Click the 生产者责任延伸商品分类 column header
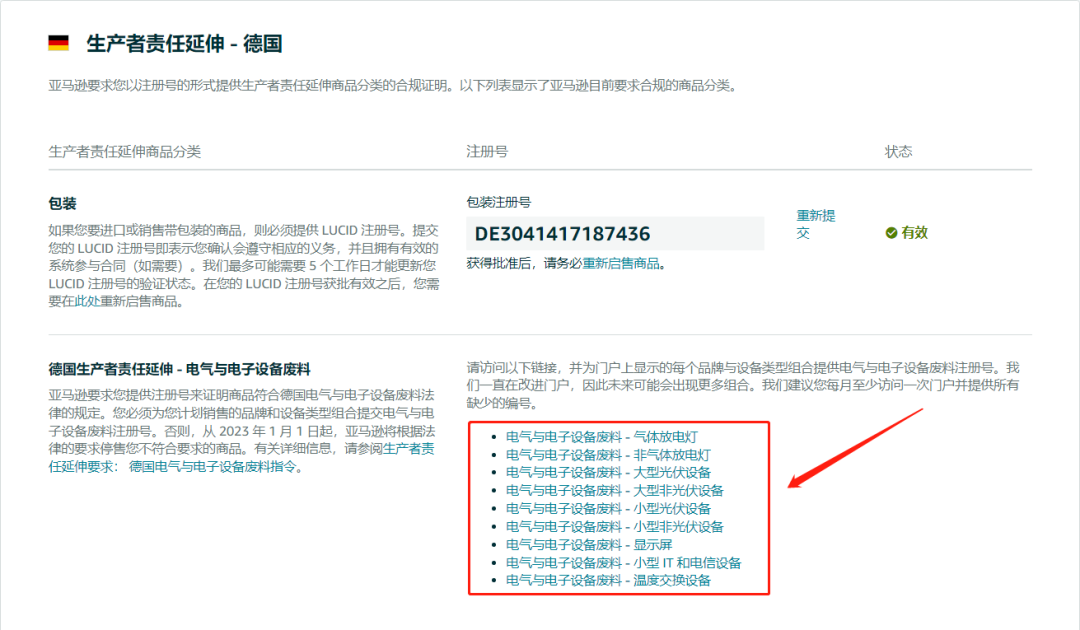The width and height of the screenshot is (1080, 630). [x=125, y=151]
